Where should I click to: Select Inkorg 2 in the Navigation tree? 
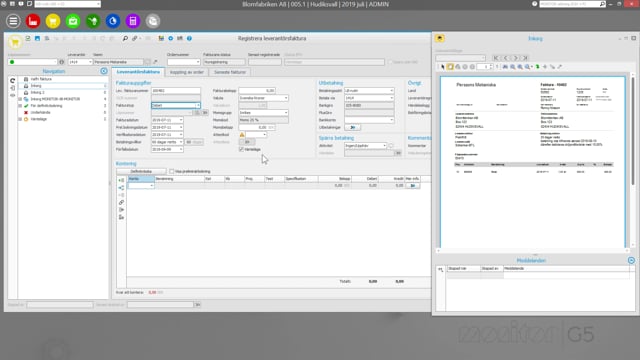coord(38,93)
